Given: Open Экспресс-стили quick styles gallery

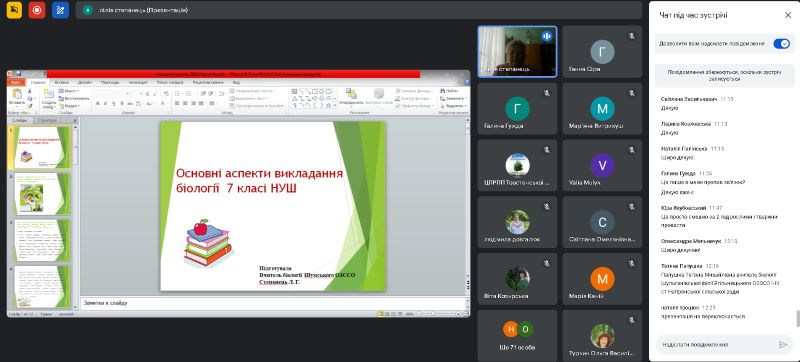Looking at the screenshot, I should coord(379,97).
